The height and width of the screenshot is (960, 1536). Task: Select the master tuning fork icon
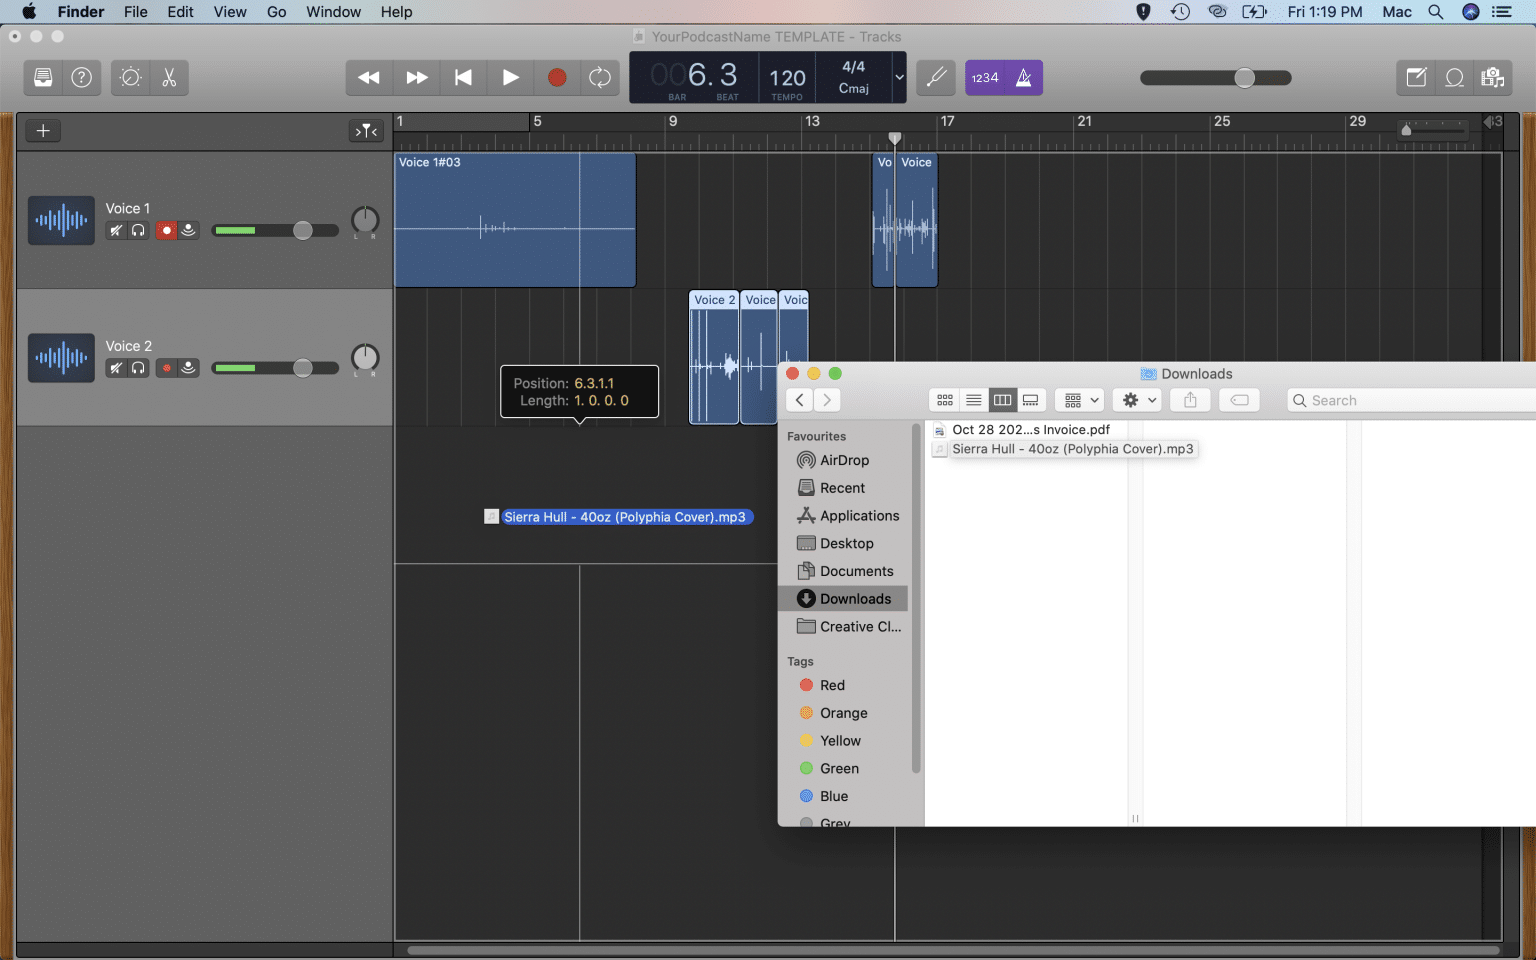(x=935, y=77)
